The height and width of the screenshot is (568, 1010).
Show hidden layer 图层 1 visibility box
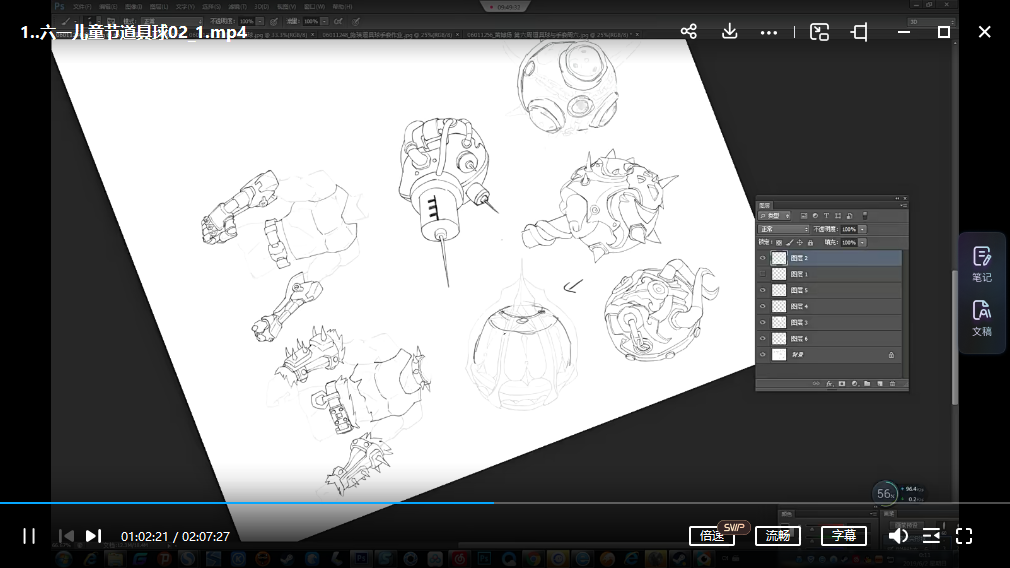[x=763, y=274]
